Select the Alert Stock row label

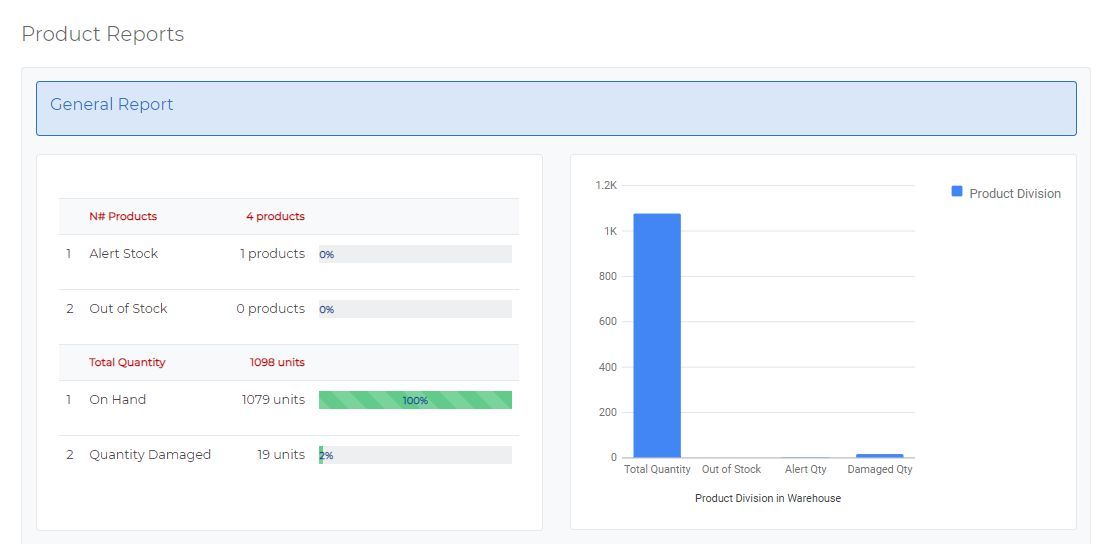coord(124,254)
